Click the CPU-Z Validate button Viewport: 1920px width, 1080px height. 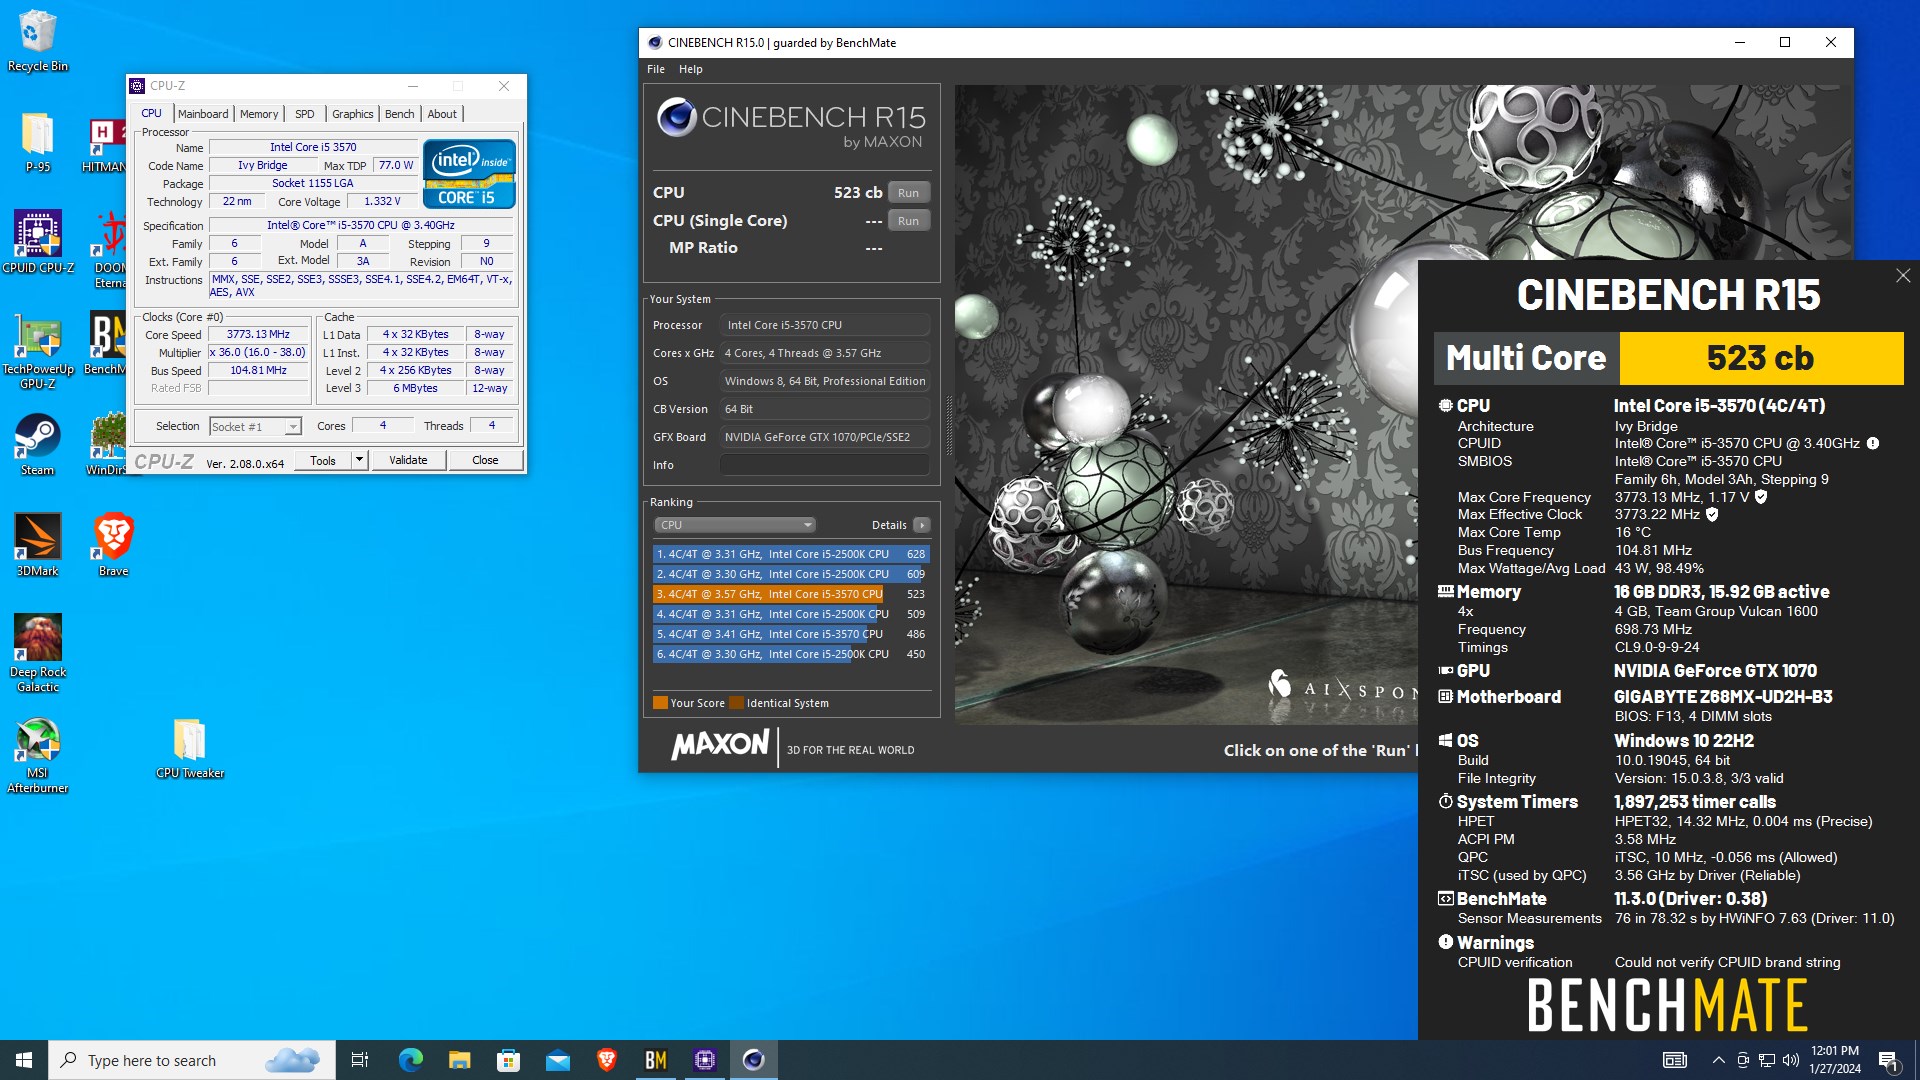pos(408,460)
